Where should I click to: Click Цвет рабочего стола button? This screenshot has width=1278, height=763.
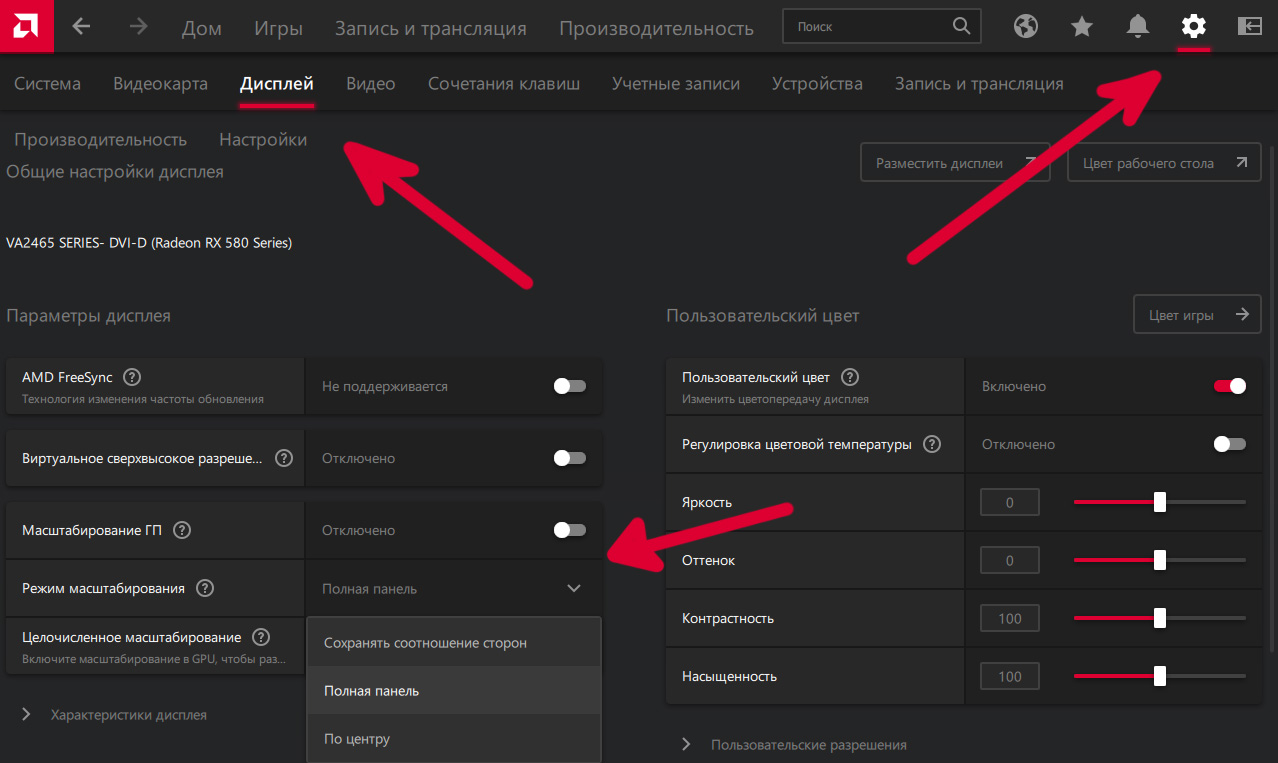pos(1164,162)
